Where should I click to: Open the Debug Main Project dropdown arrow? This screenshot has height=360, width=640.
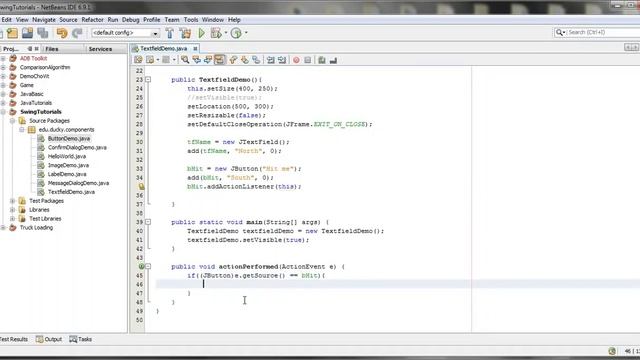[x=226, y=33]
